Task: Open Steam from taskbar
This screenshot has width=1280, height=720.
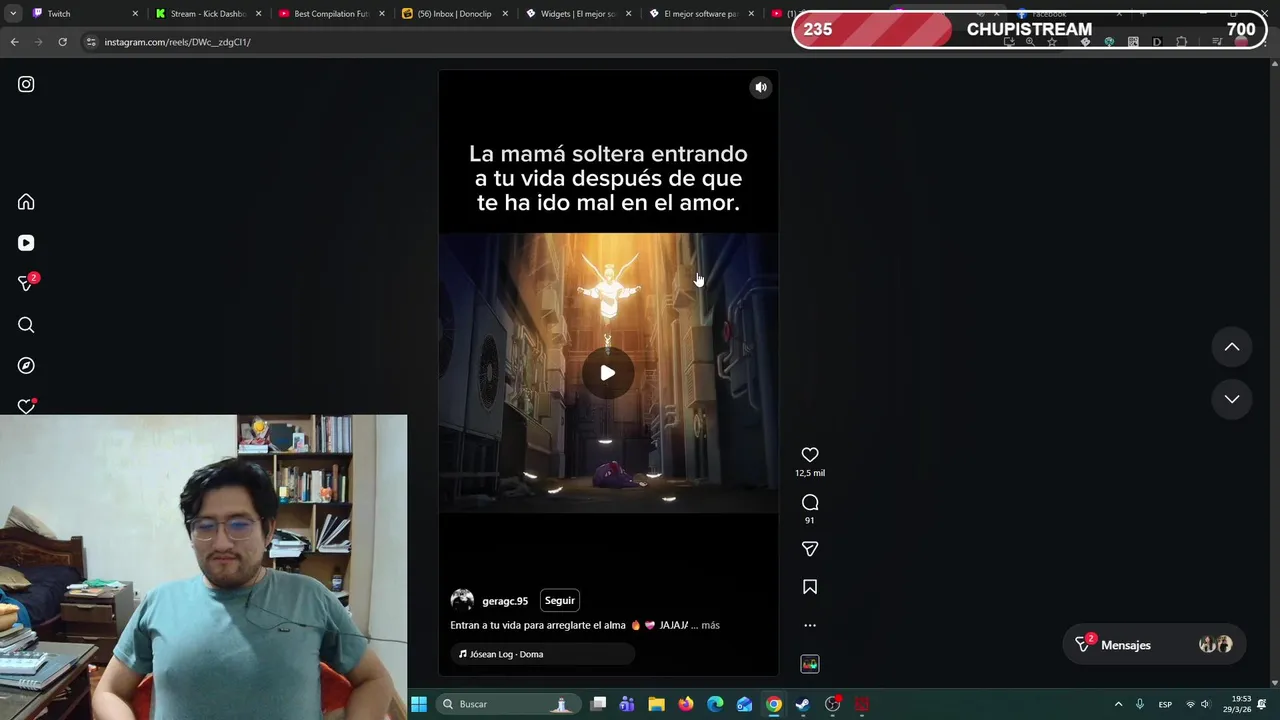Action: (803, 704)
